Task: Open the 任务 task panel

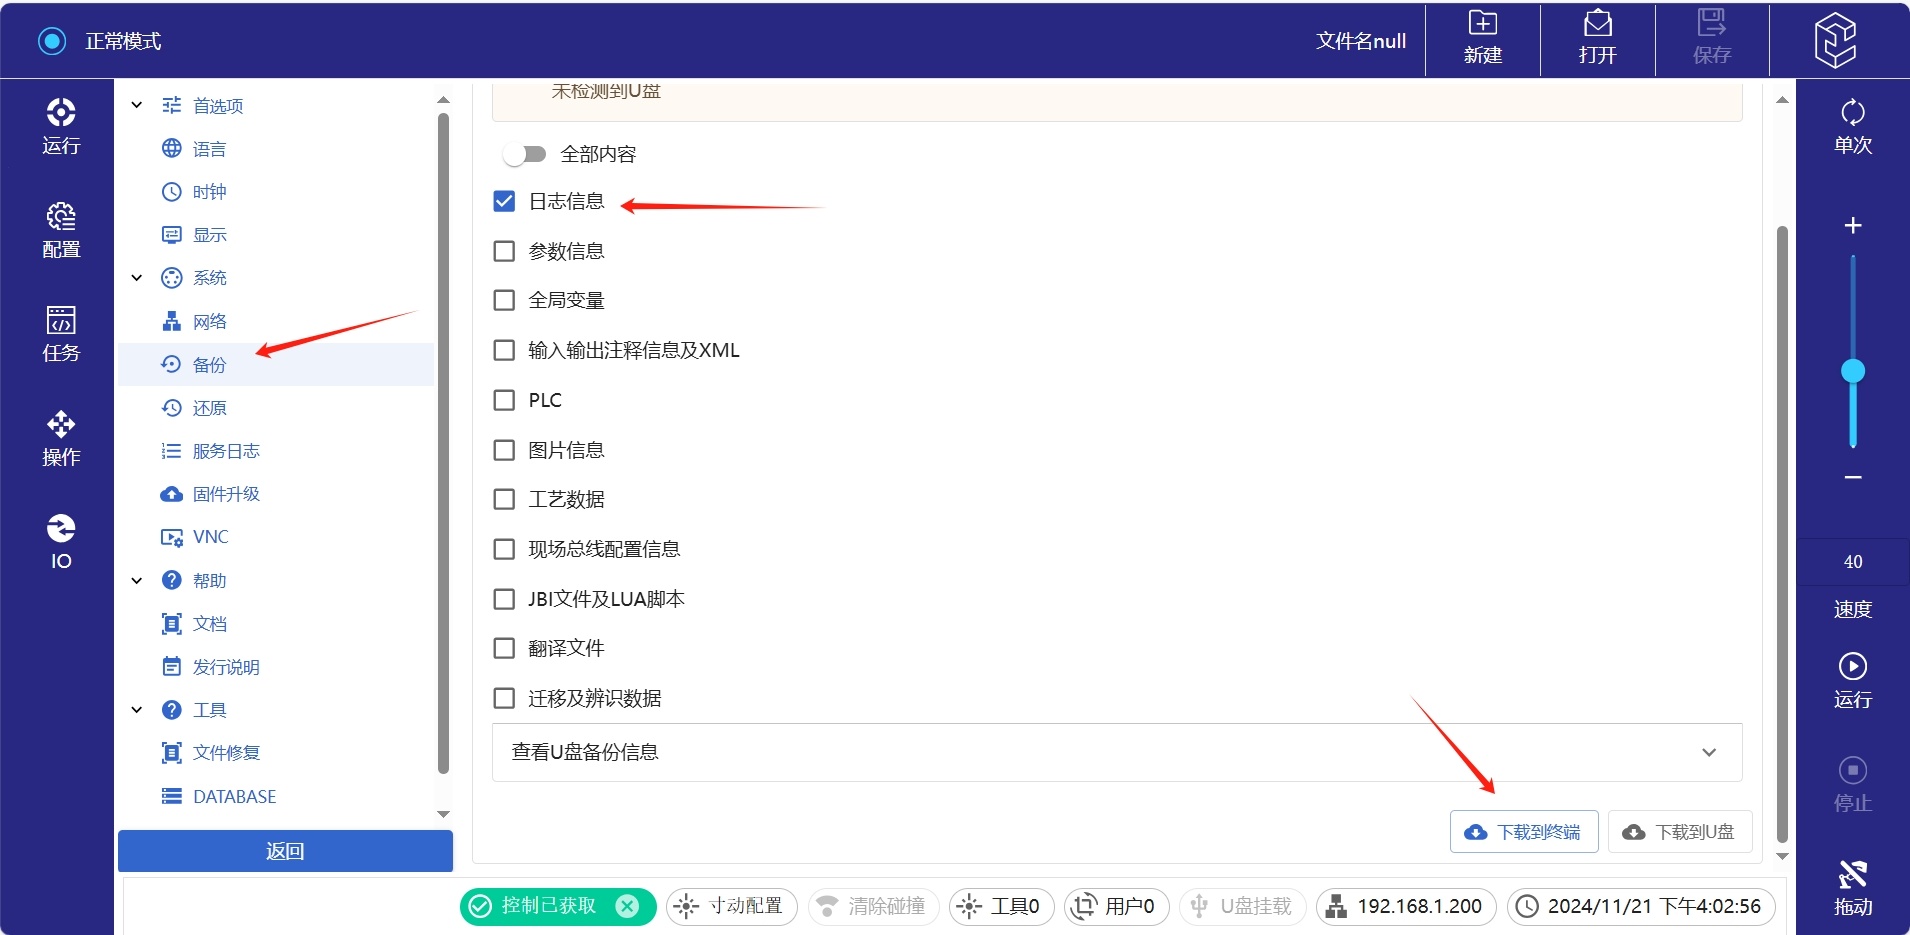Action: tap(61, 334)
